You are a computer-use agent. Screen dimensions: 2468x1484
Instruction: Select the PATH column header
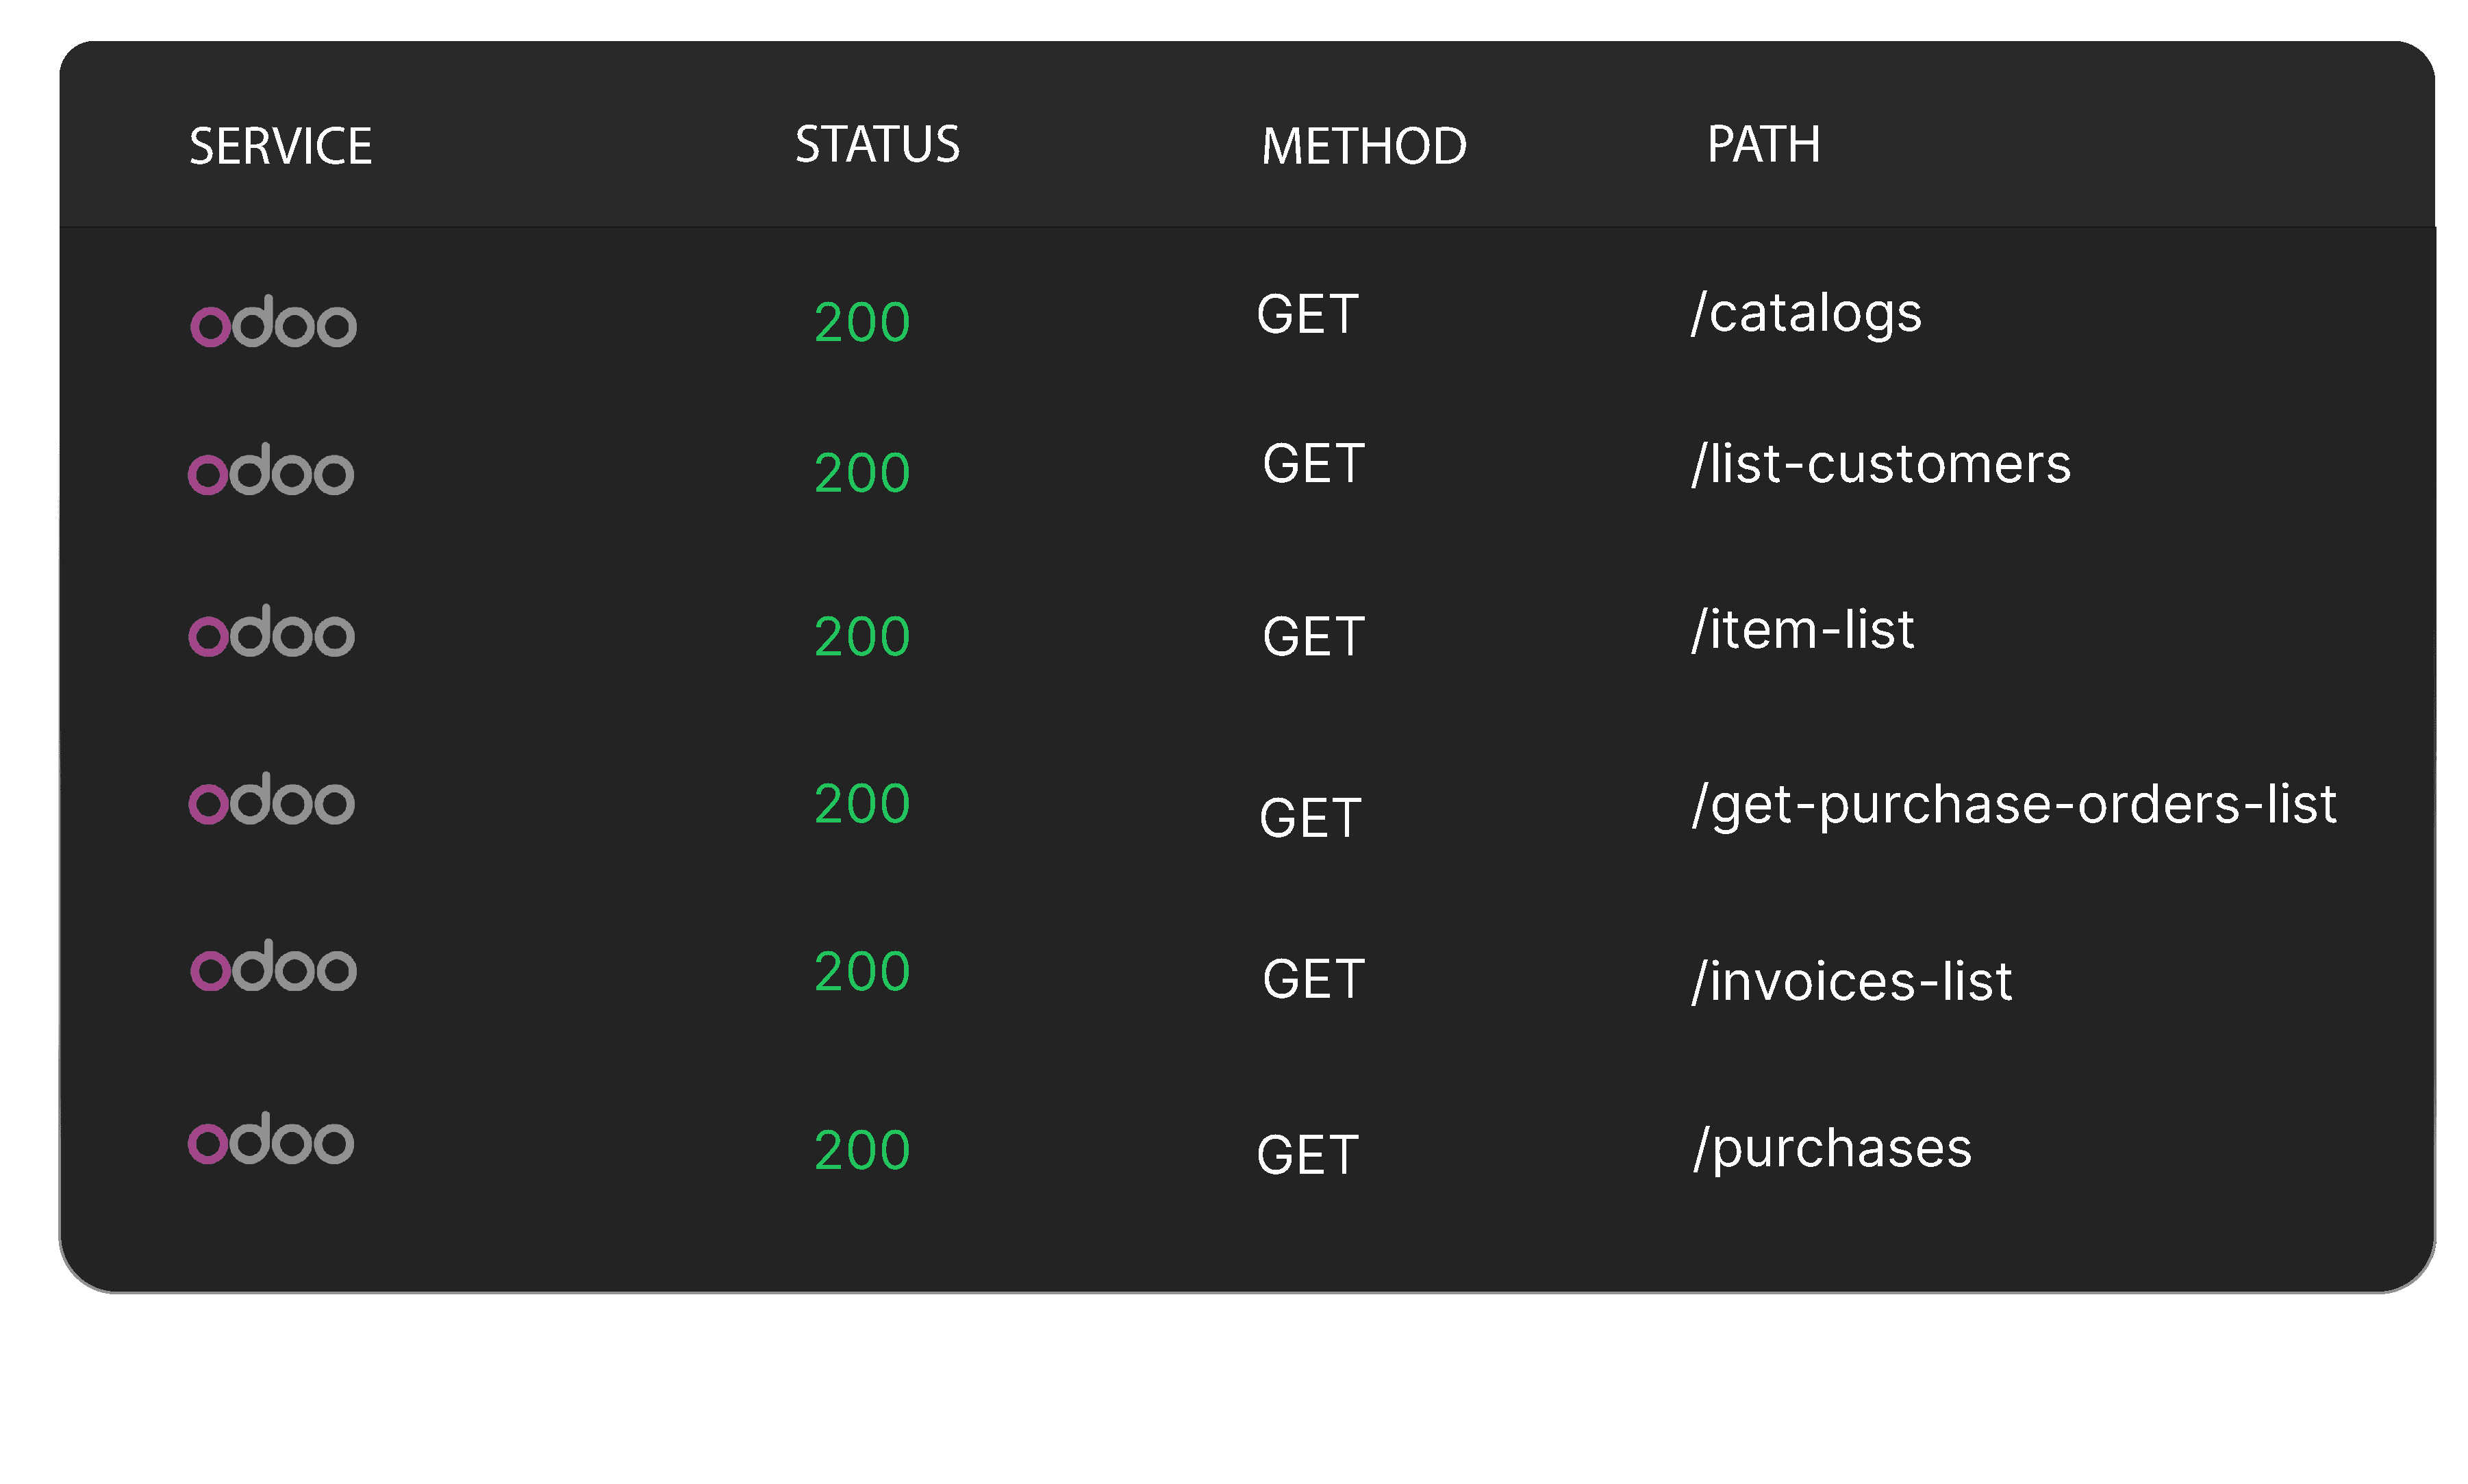[1763, 144]
